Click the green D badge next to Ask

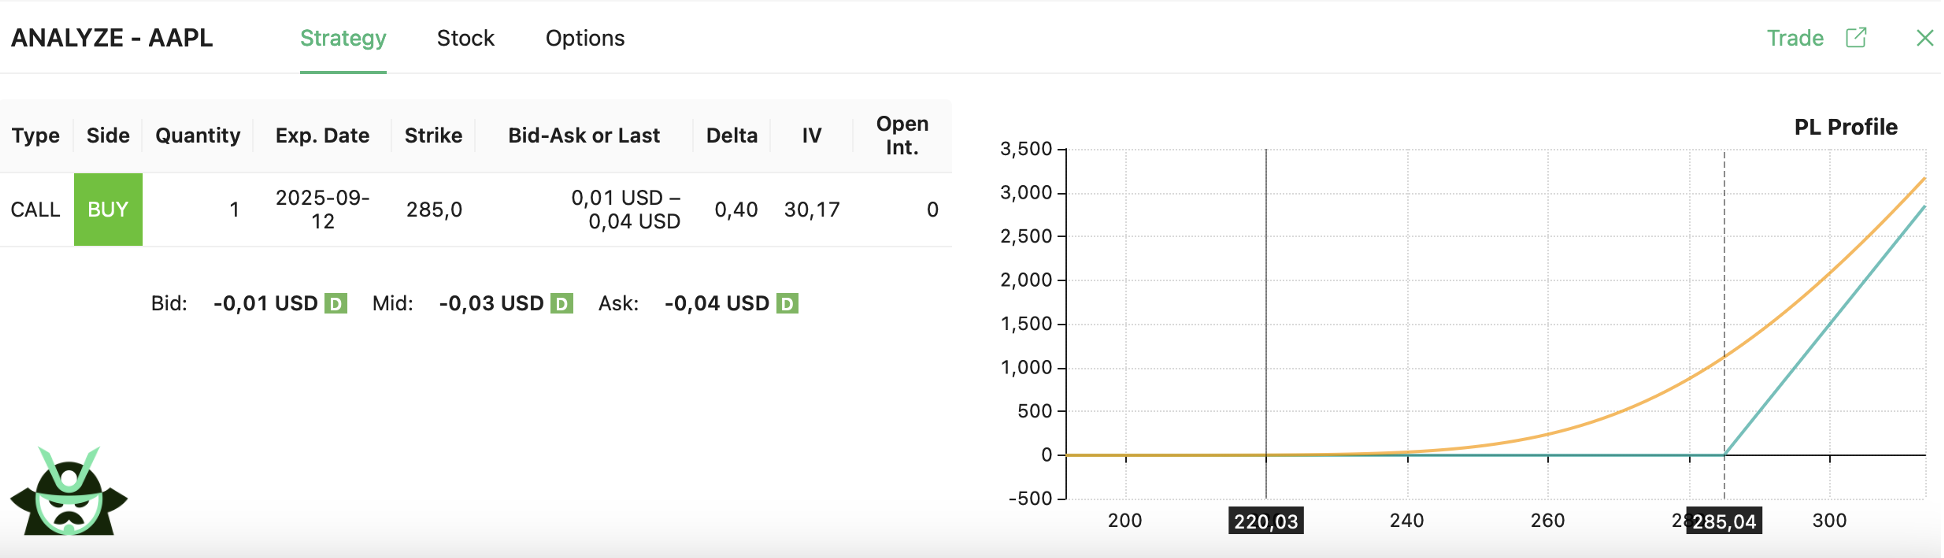click(x=788, y=304)
